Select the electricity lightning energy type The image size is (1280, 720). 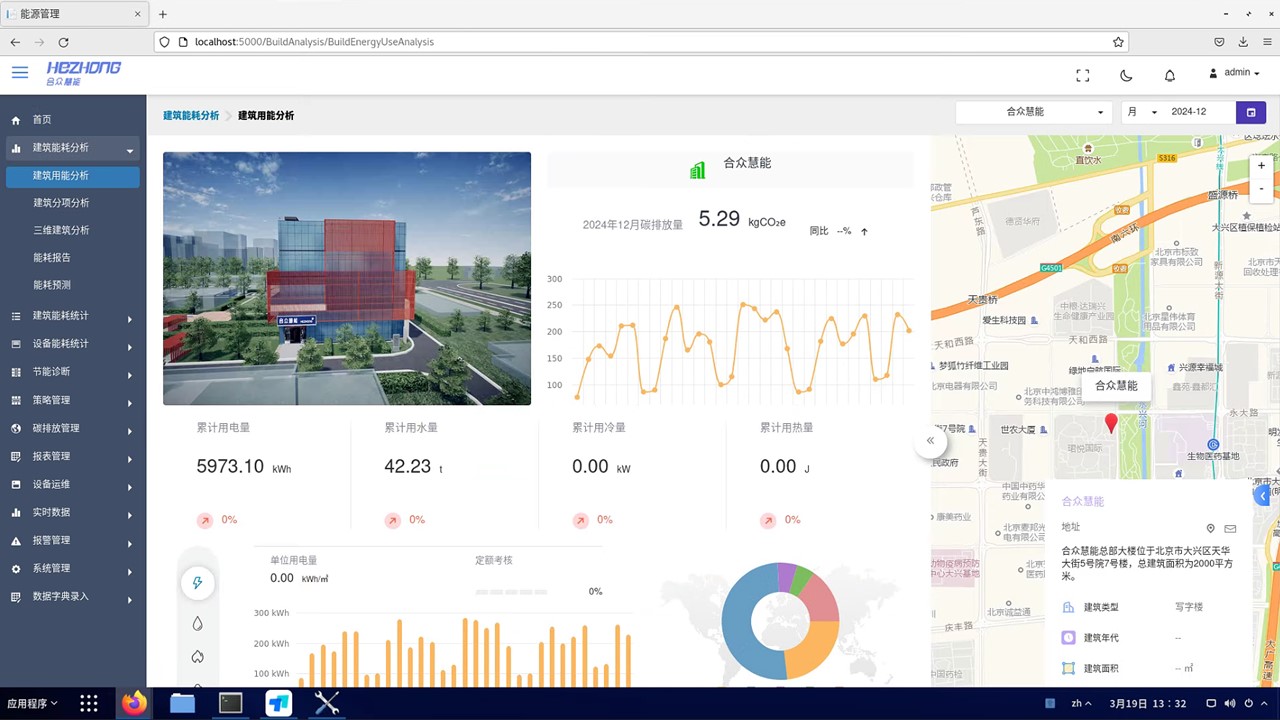pos(197,584)
